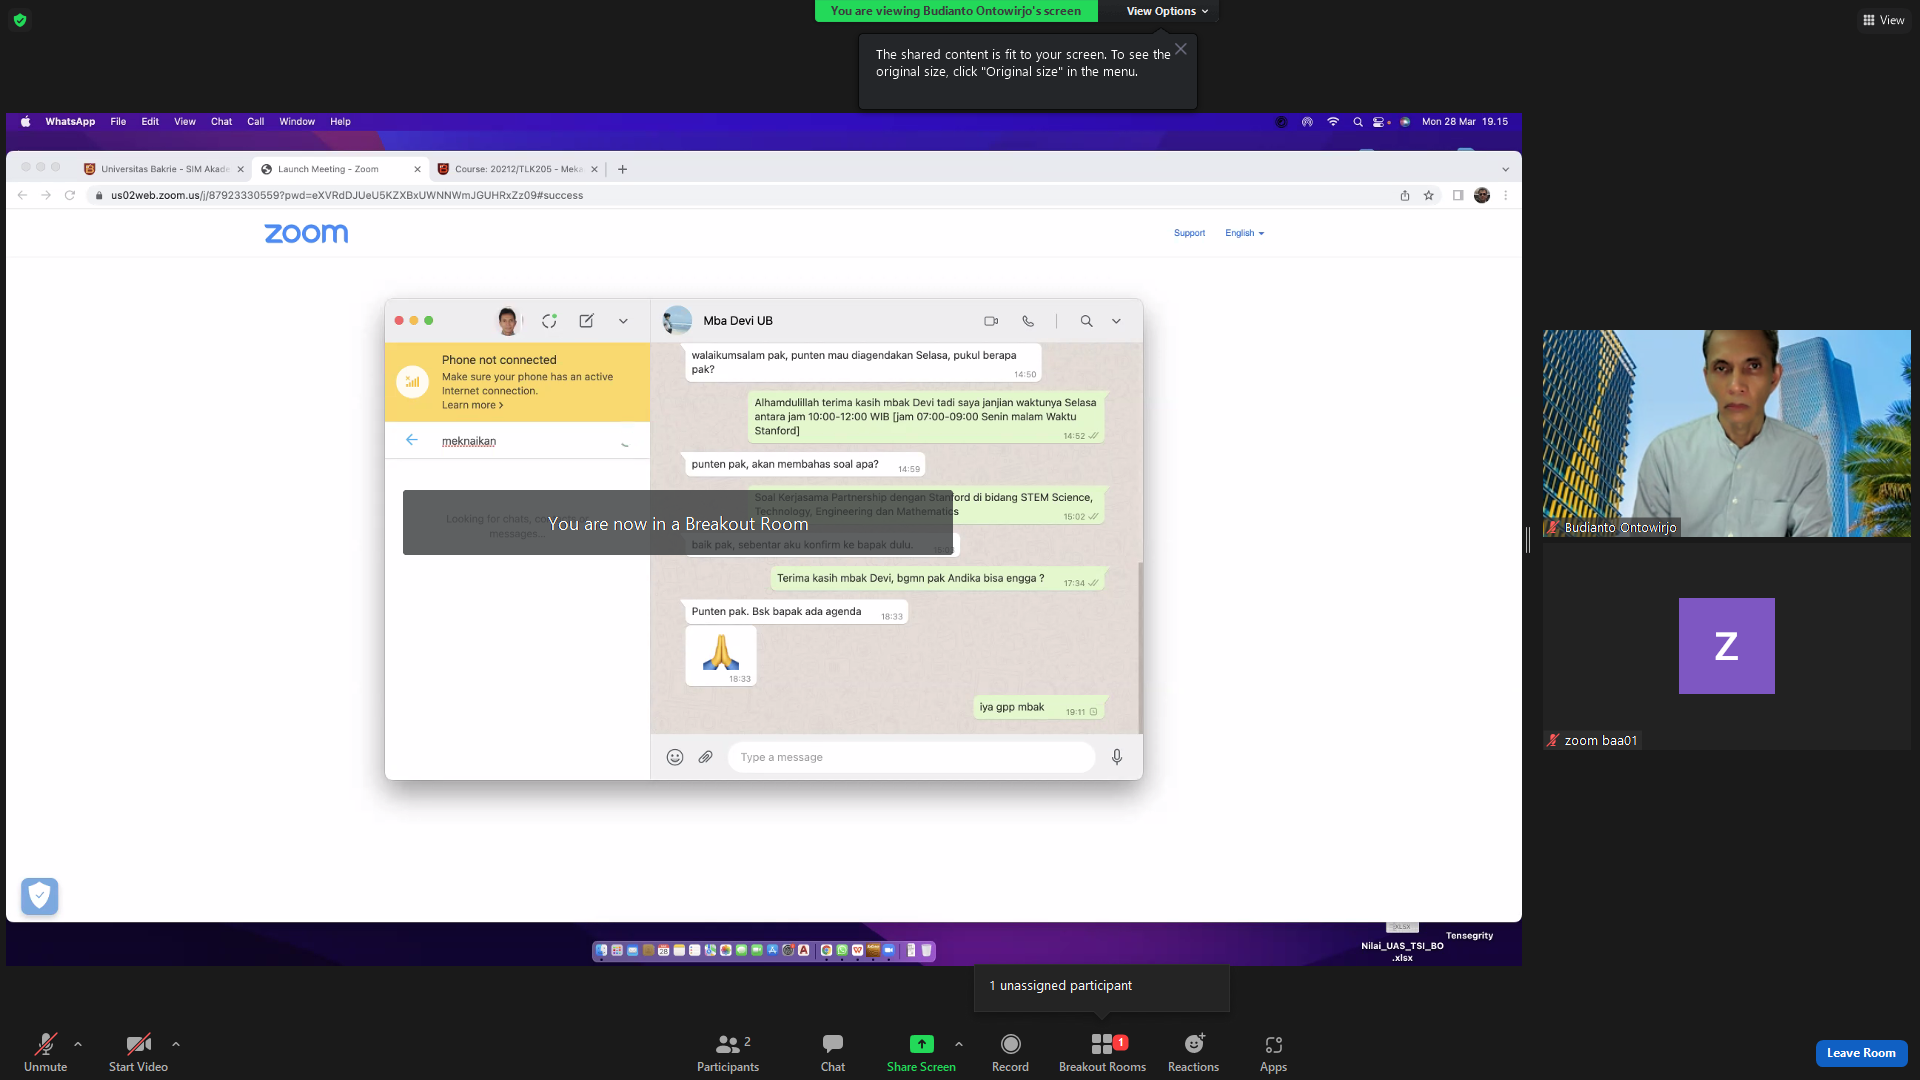Open WhatsApp status icon
This screenshot has height=1080, width=1920.
click(x=549, y=321)
